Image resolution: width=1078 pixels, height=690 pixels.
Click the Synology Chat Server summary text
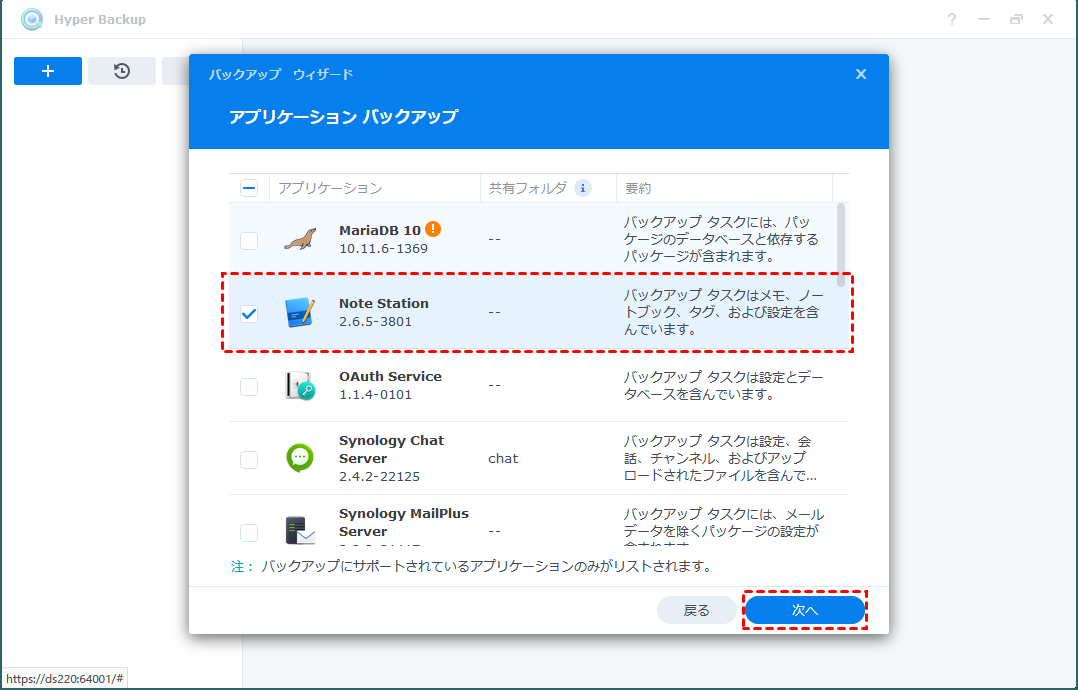[720, 458]
